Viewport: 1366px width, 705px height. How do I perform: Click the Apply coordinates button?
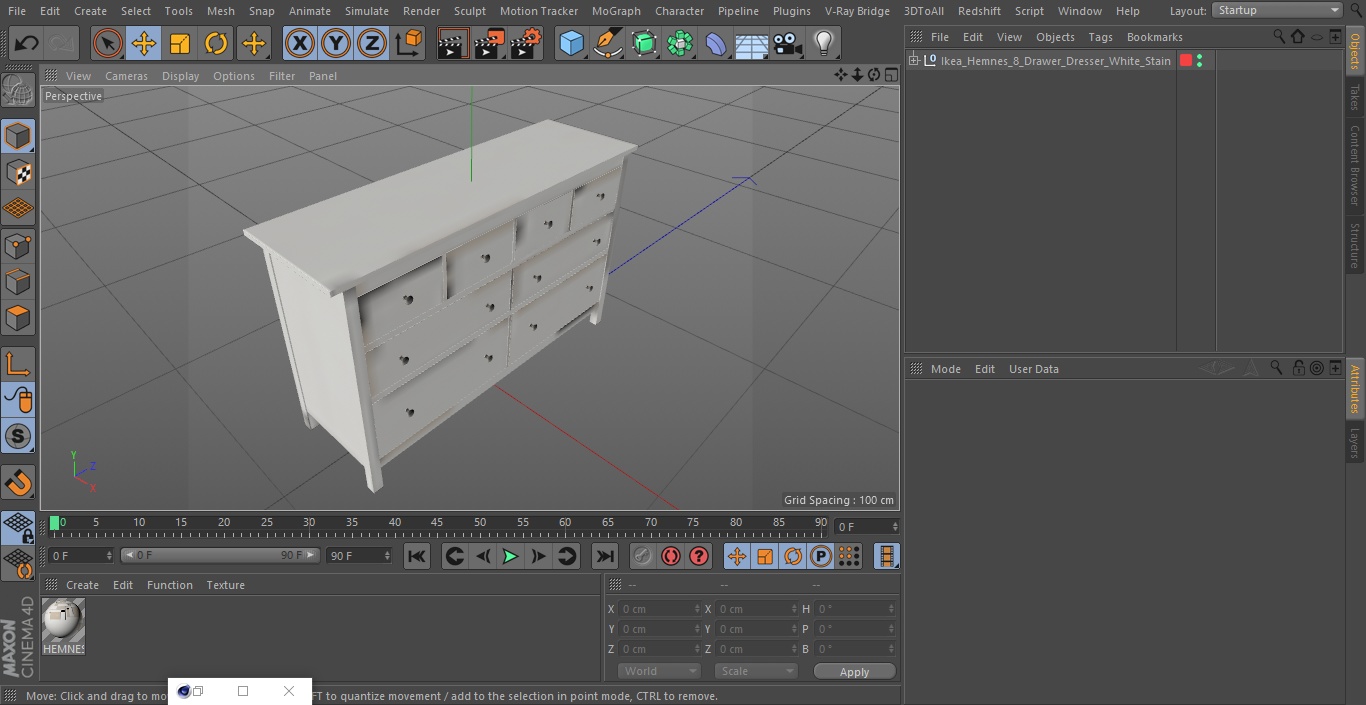(x=854, y=672)
